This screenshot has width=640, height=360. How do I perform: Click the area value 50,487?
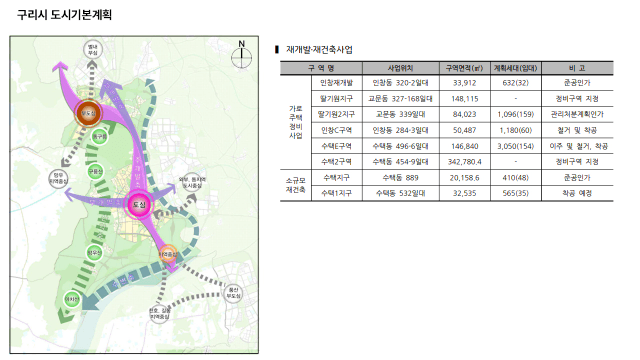coord(464,130)
